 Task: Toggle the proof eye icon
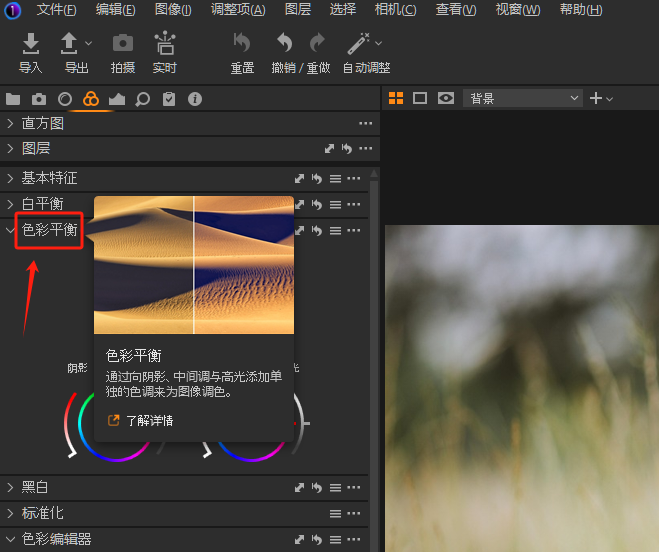(445, 98)
